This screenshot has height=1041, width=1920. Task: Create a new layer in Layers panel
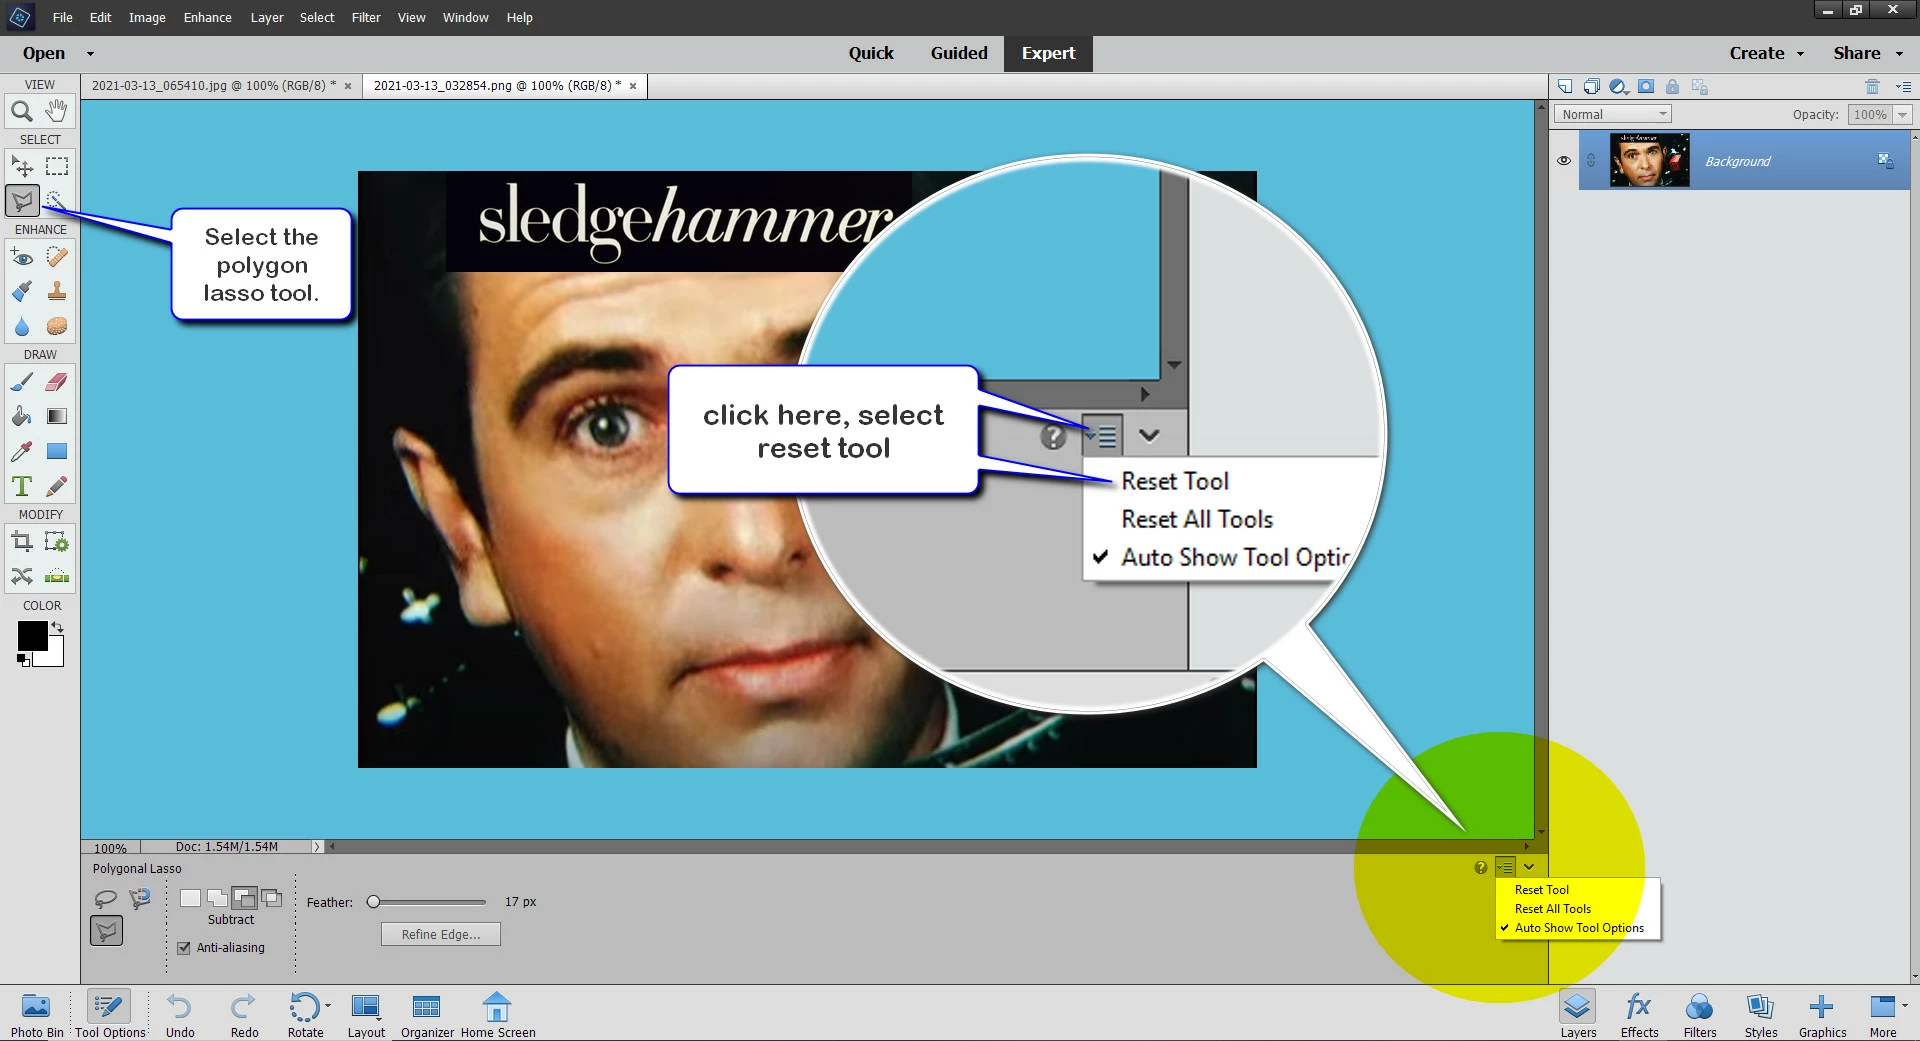[x=1565, y=87]
